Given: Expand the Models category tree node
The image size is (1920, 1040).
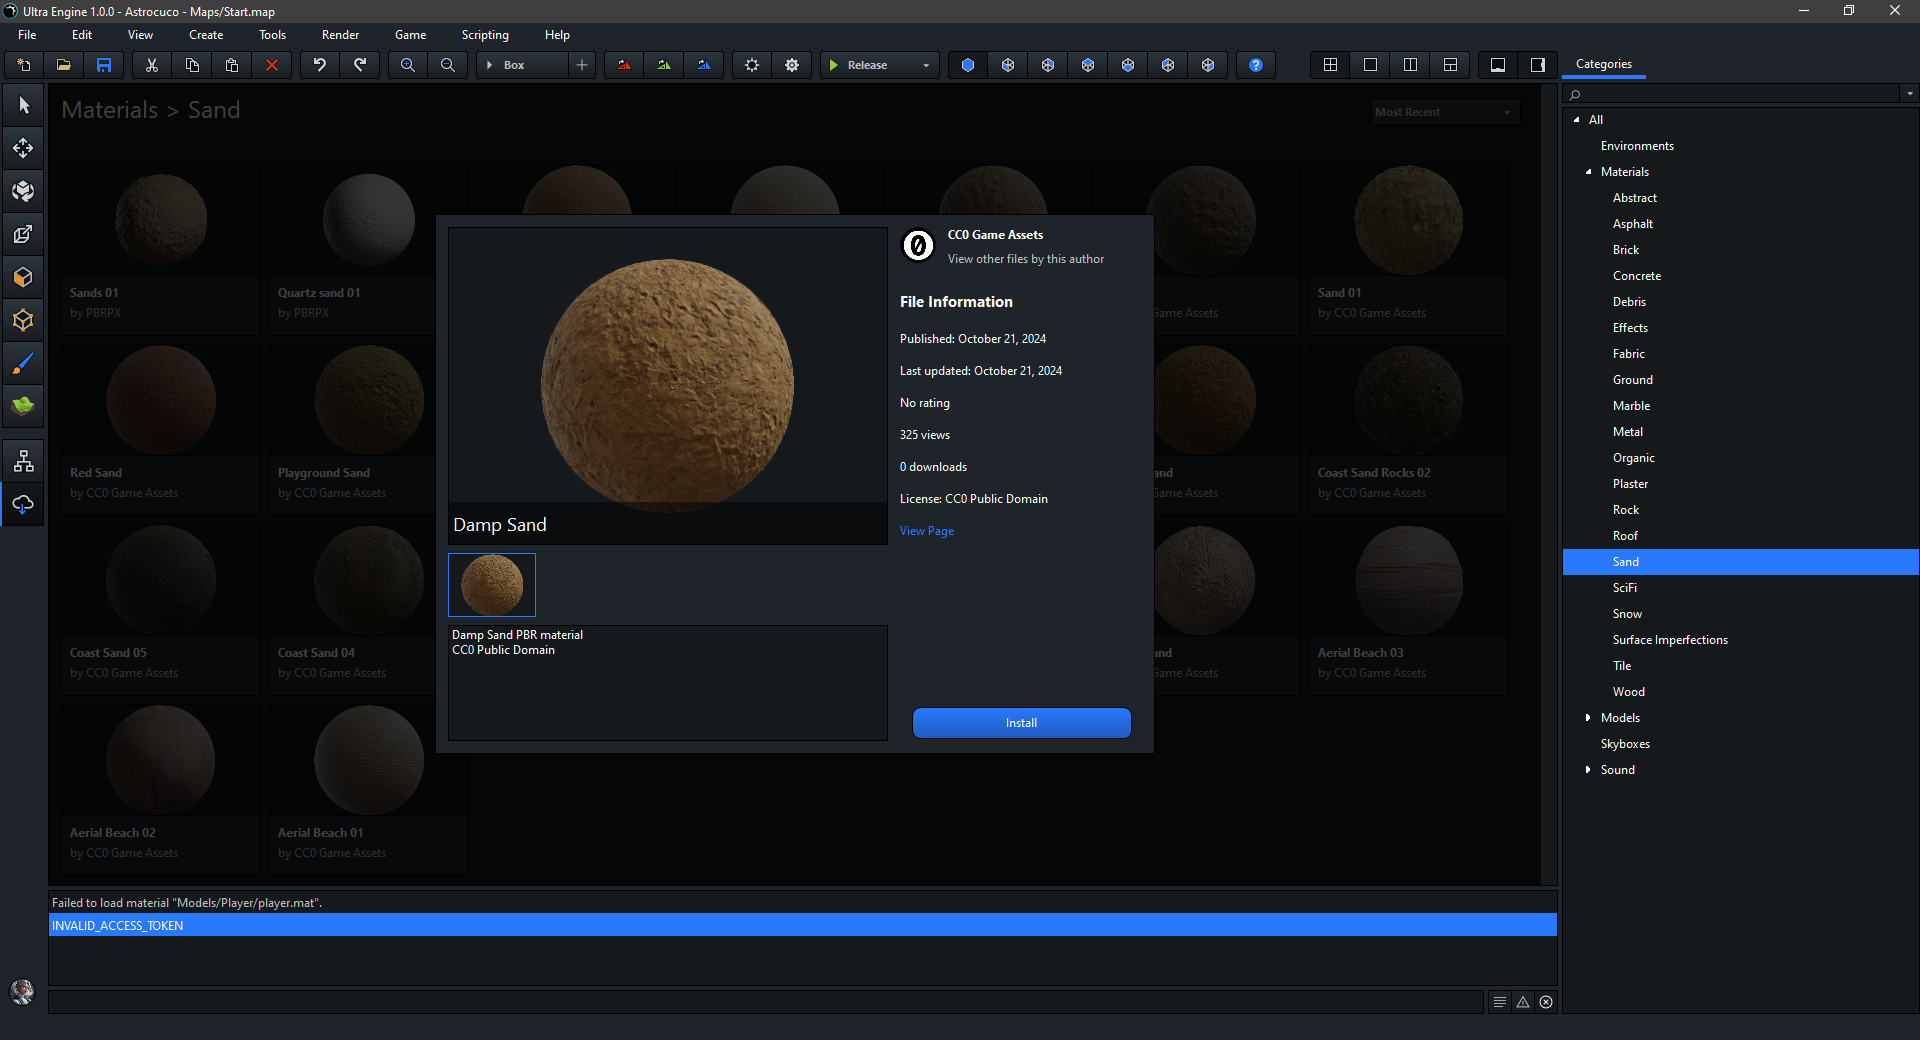Looking at the screenshot, I should 1588,718.
